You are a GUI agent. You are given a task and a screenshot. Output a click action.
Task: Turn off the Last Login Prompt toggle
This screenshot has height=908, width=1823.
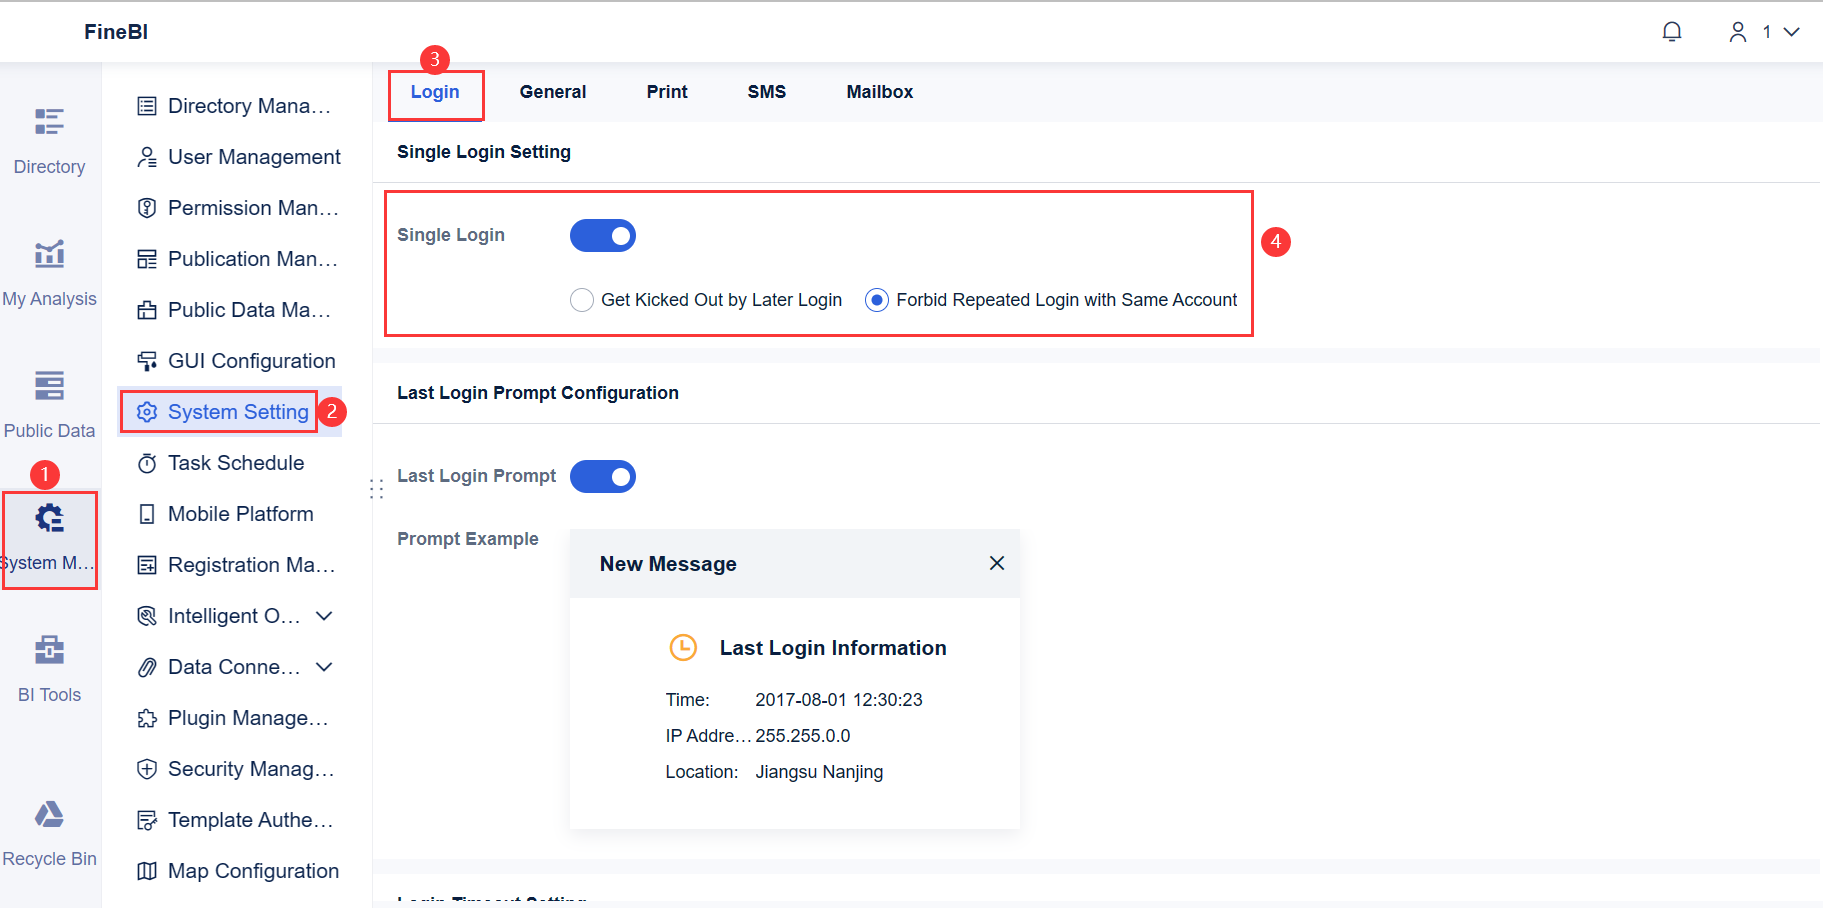[602, 476]
